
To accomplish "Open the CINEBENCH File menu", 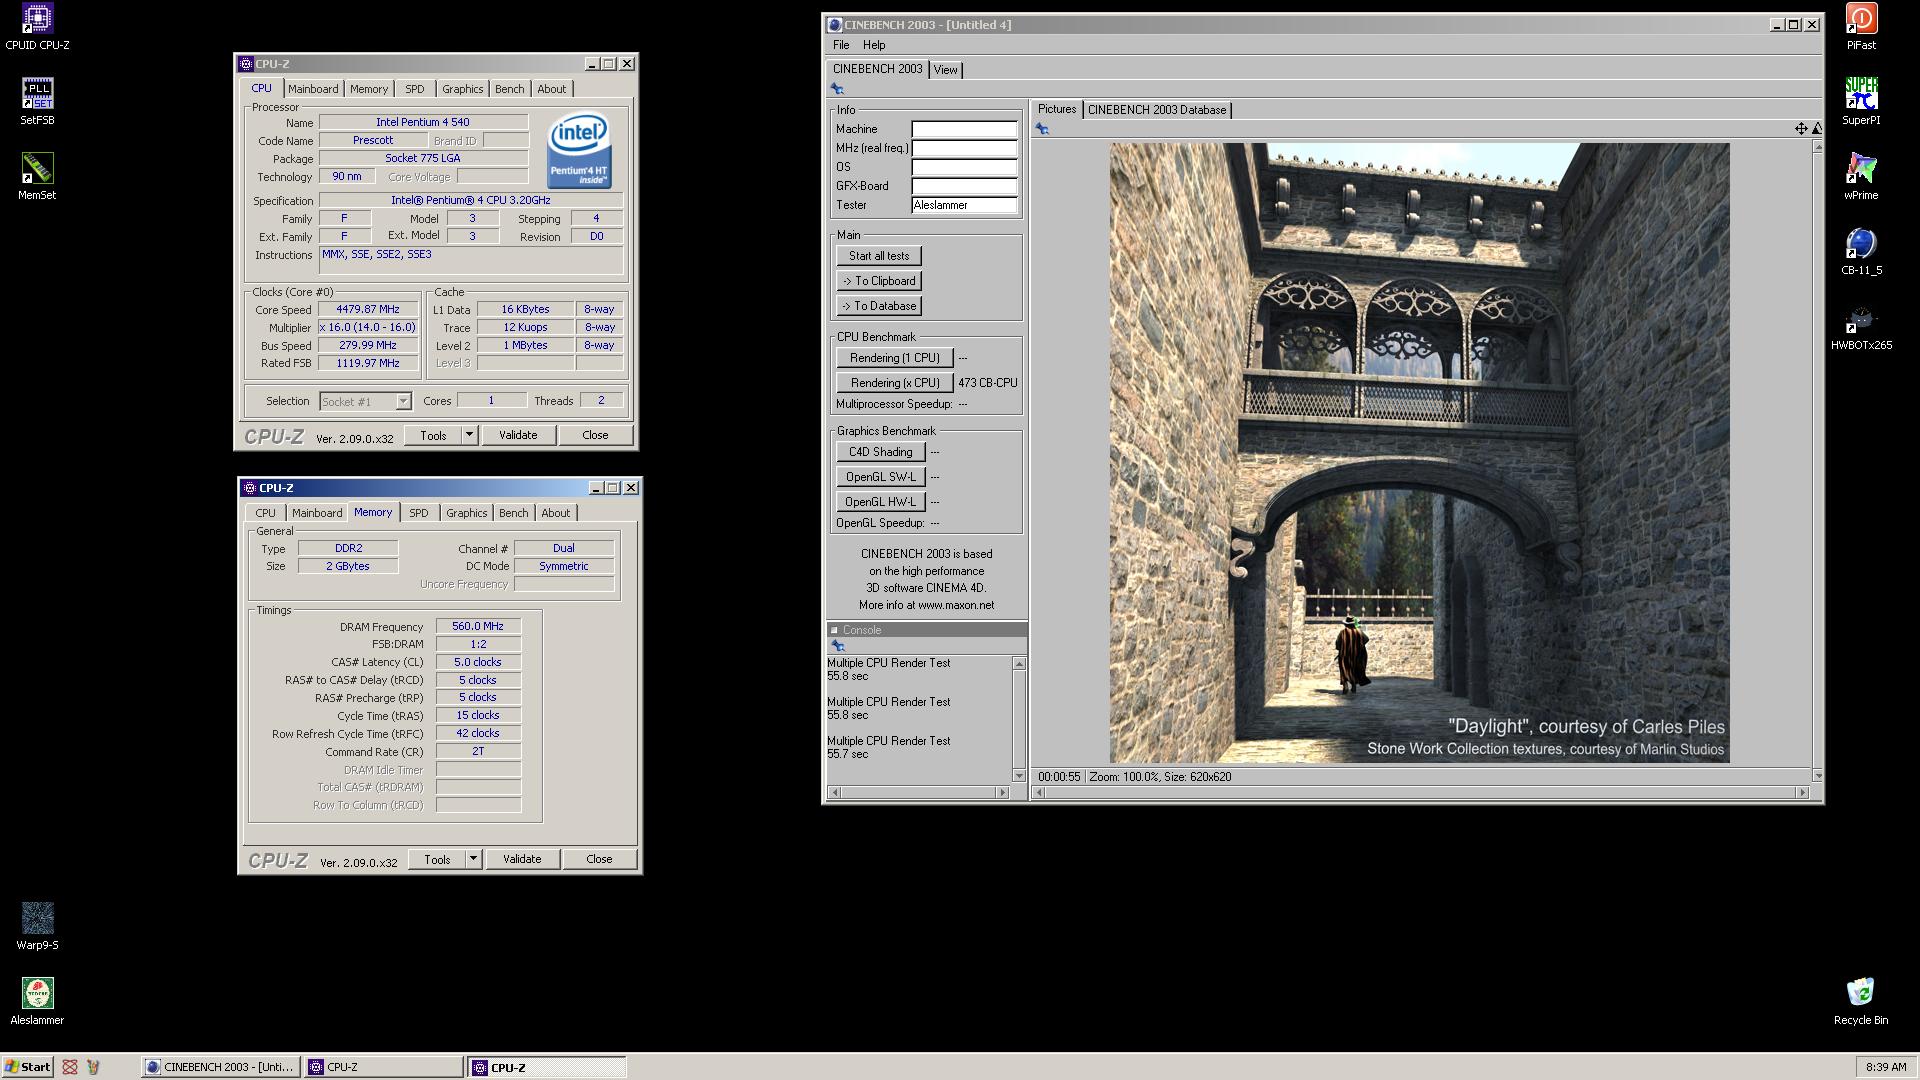I will [x=841, y=45].
